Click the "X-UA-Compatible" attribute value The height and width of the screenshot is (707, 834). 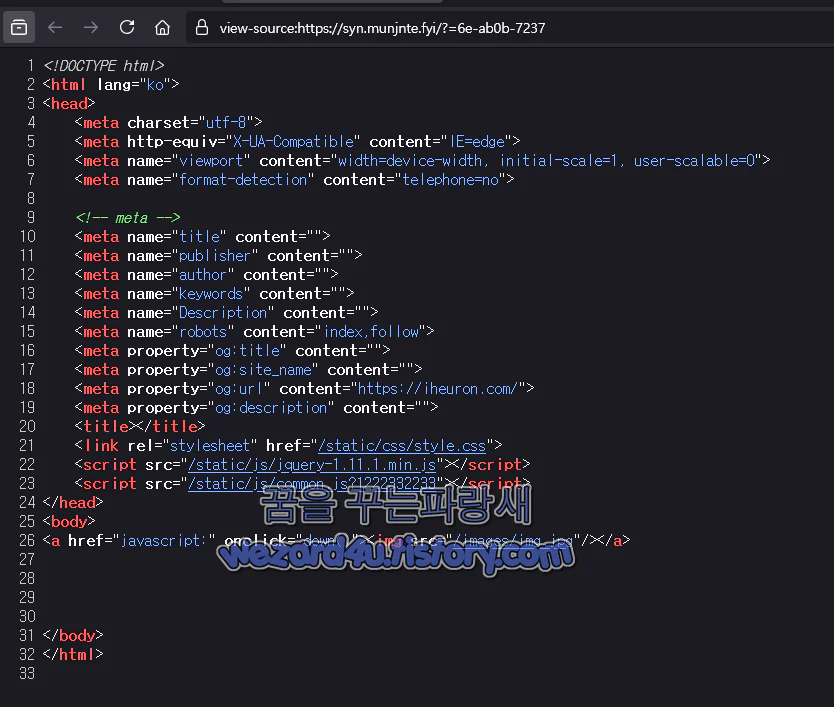(293, 142)
